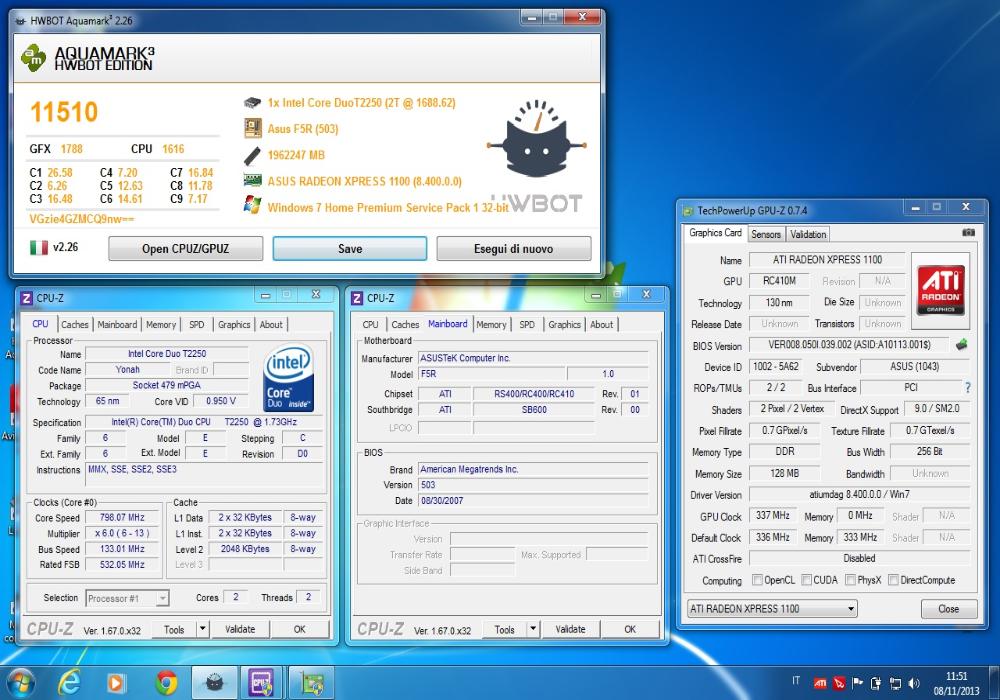Click the Bus Interface question mark icon
Viewport: 1000px width, 700px height.
[x=967, y=388]
